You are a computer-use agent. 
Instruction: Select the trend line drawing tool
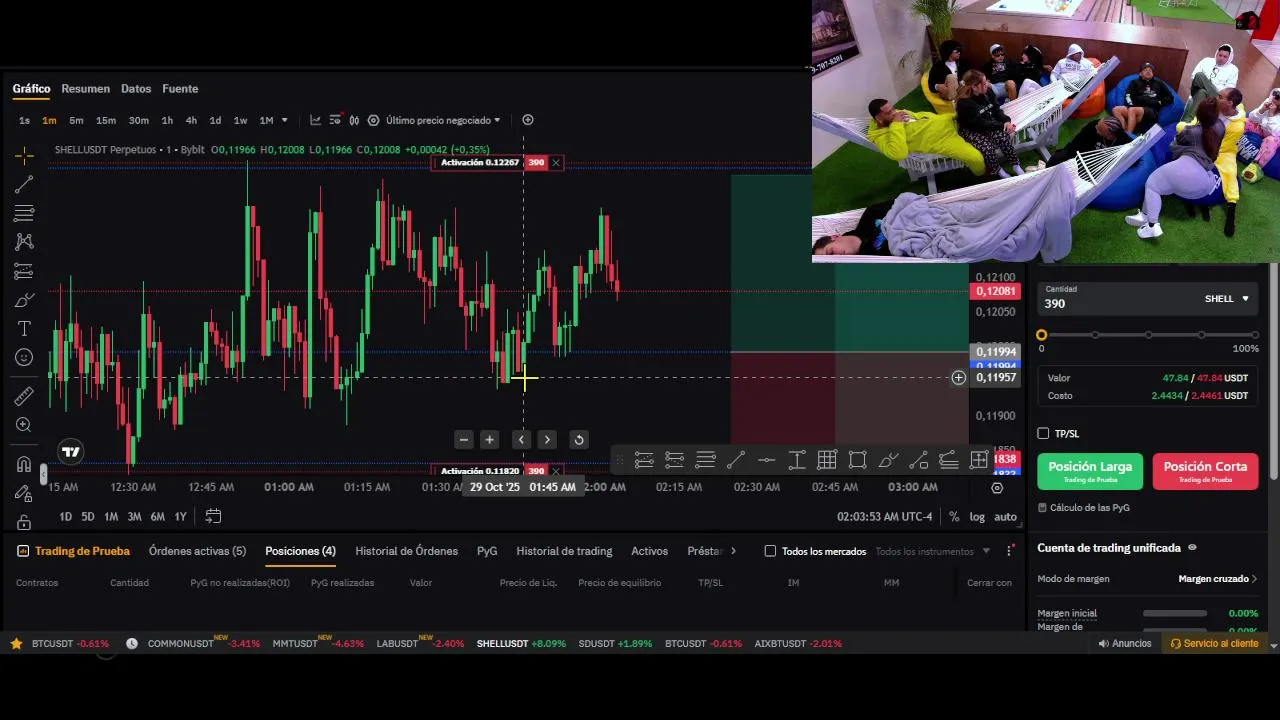coord(24,184)
